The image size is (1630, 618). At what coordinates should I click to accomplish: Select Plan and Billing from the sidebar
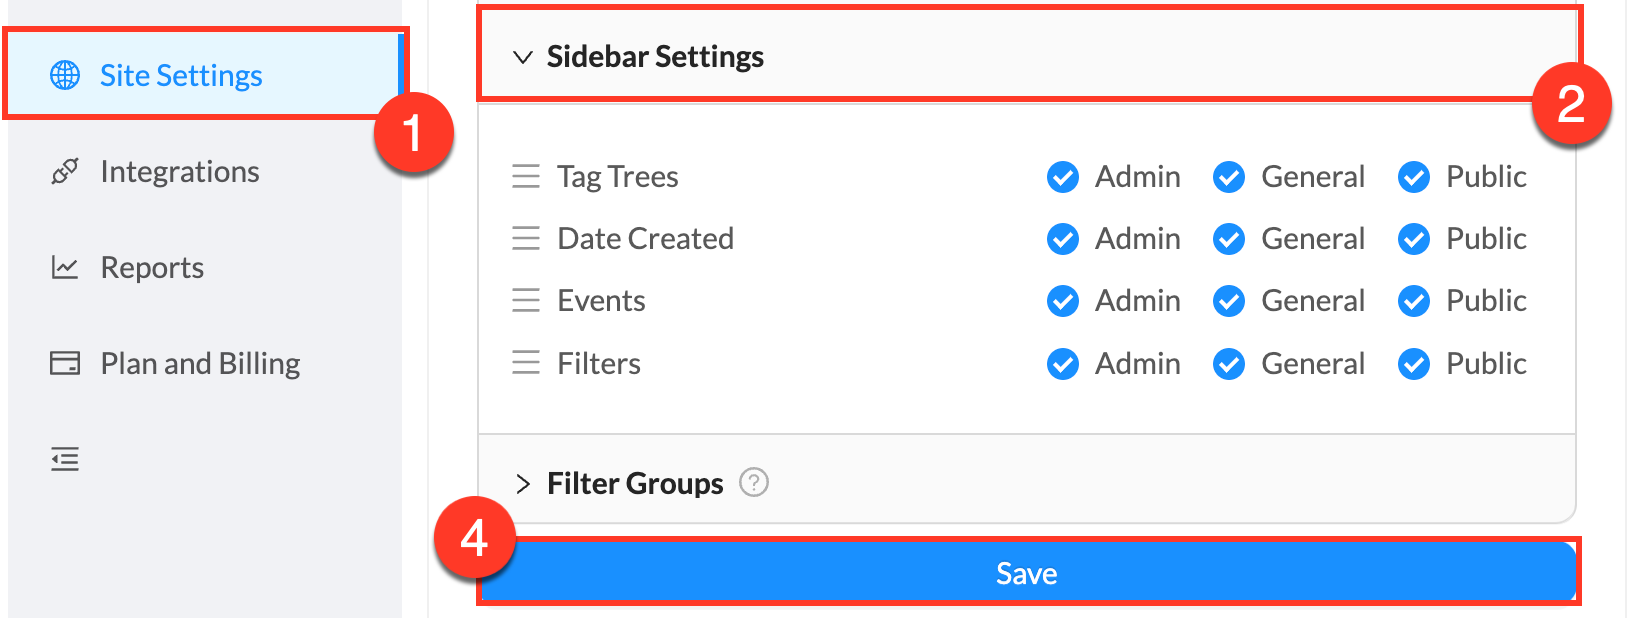[199, 363]
